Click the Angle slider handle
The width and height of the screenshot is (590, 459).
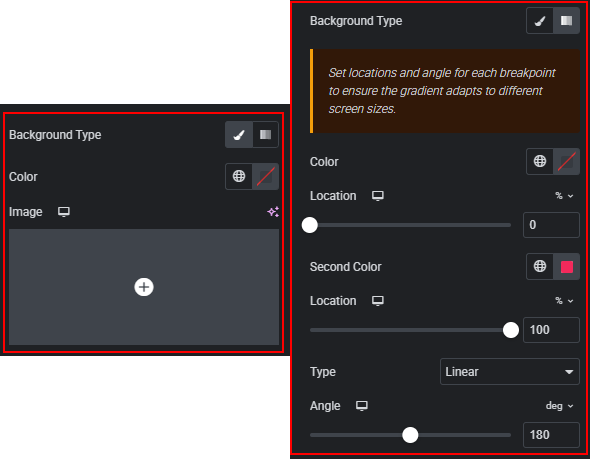410,435
